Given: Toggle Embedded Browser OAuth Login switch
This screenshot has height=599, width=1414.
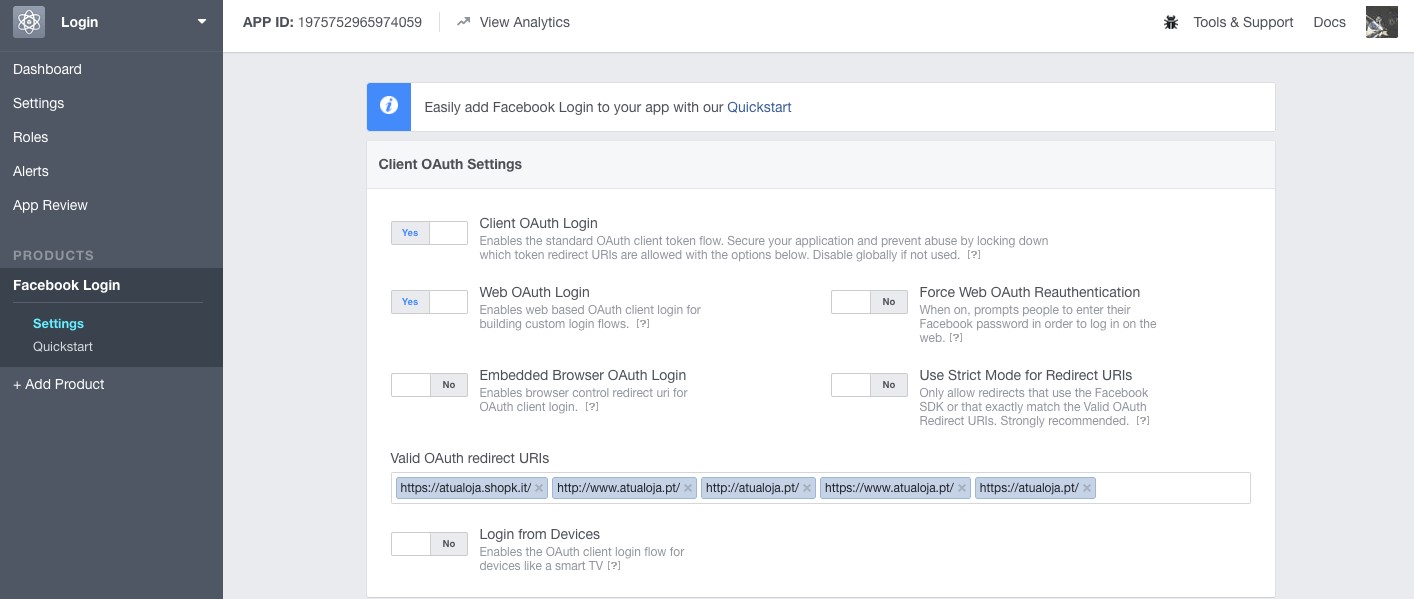Looking at the screenshot, I should (429, 385).
